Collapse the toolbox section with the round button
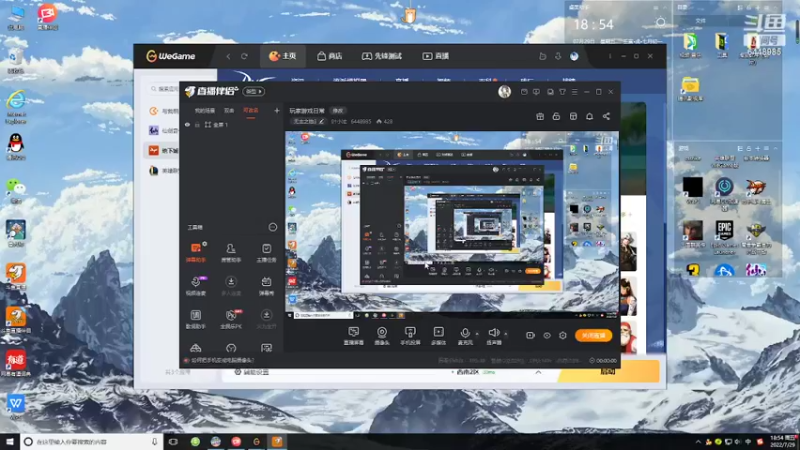The height and width of the screenshot is (450, 800). coord(273,227)
